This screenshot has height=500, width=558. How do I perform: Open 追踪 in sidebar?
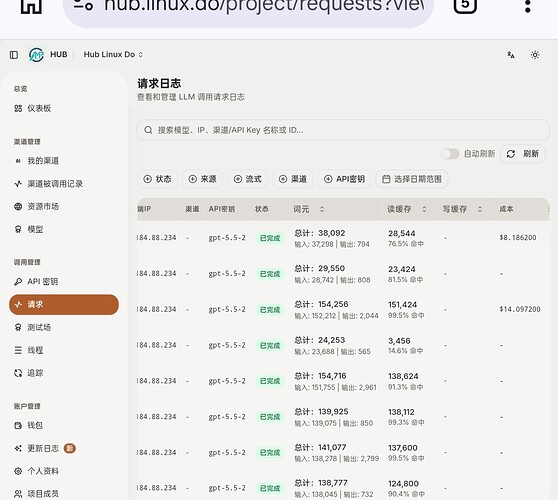tap(64, 373)
